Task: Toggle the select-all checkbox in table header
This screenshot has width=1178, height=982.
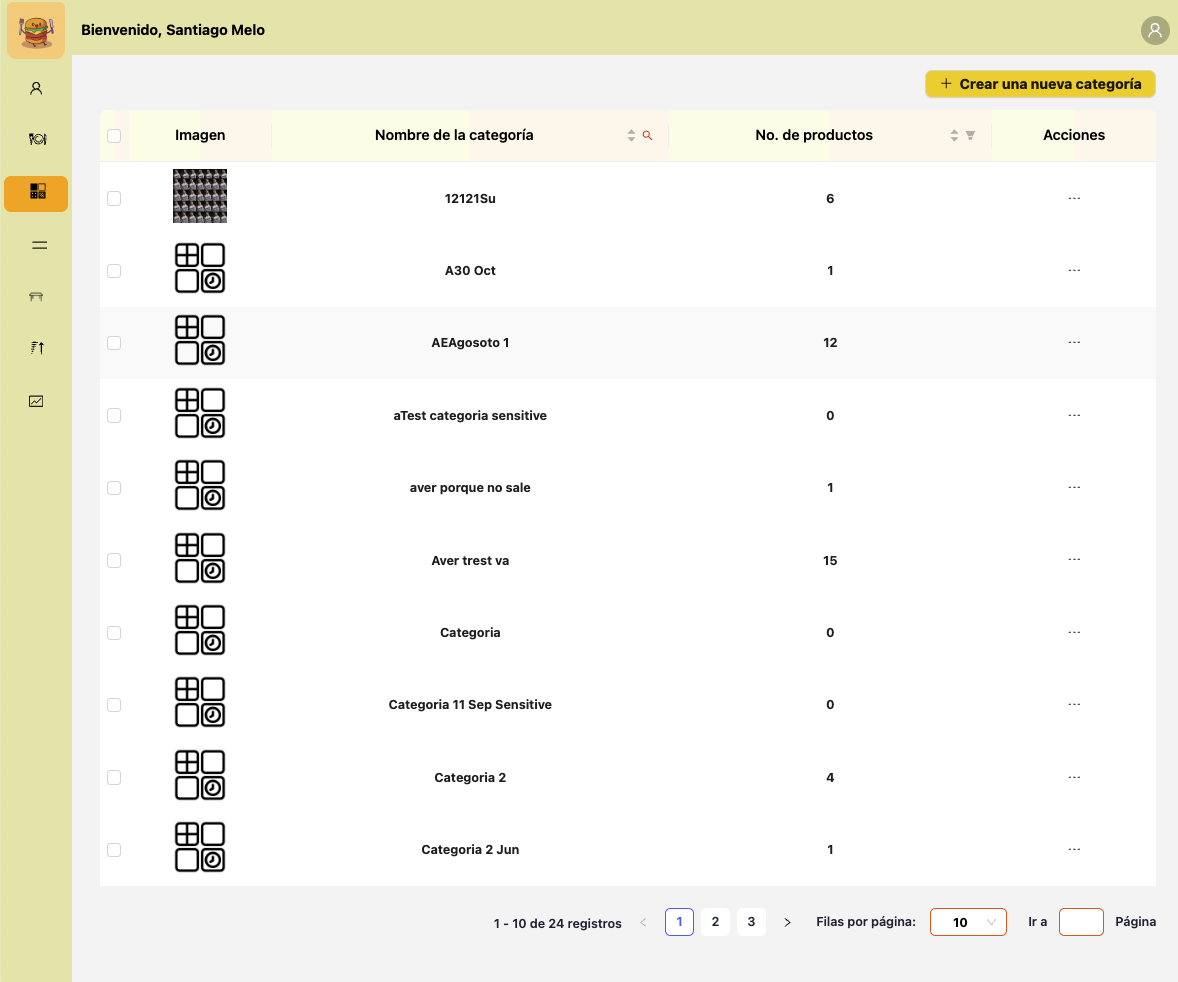Action: [x=114, y=136]
